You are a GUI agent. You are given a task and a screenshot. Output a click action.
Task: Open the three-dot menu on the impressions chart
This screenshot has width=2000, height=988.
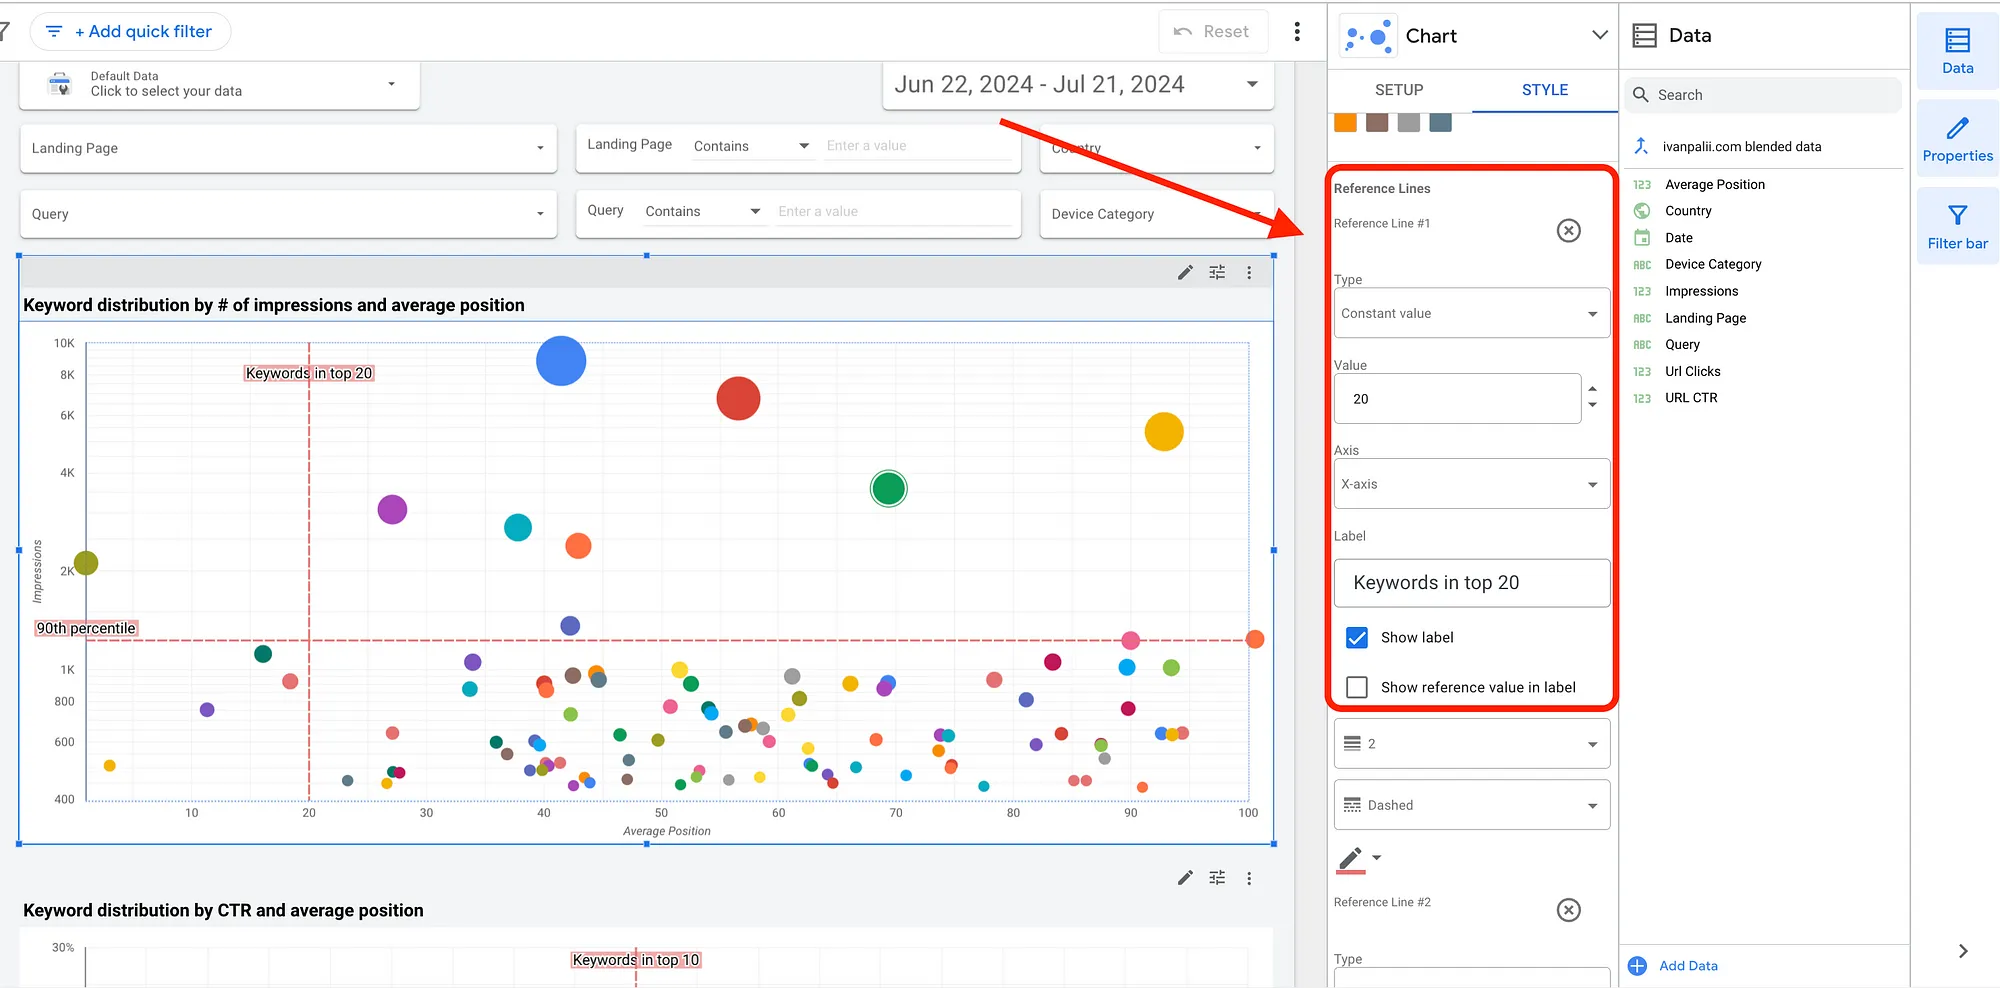point(1249,272)
